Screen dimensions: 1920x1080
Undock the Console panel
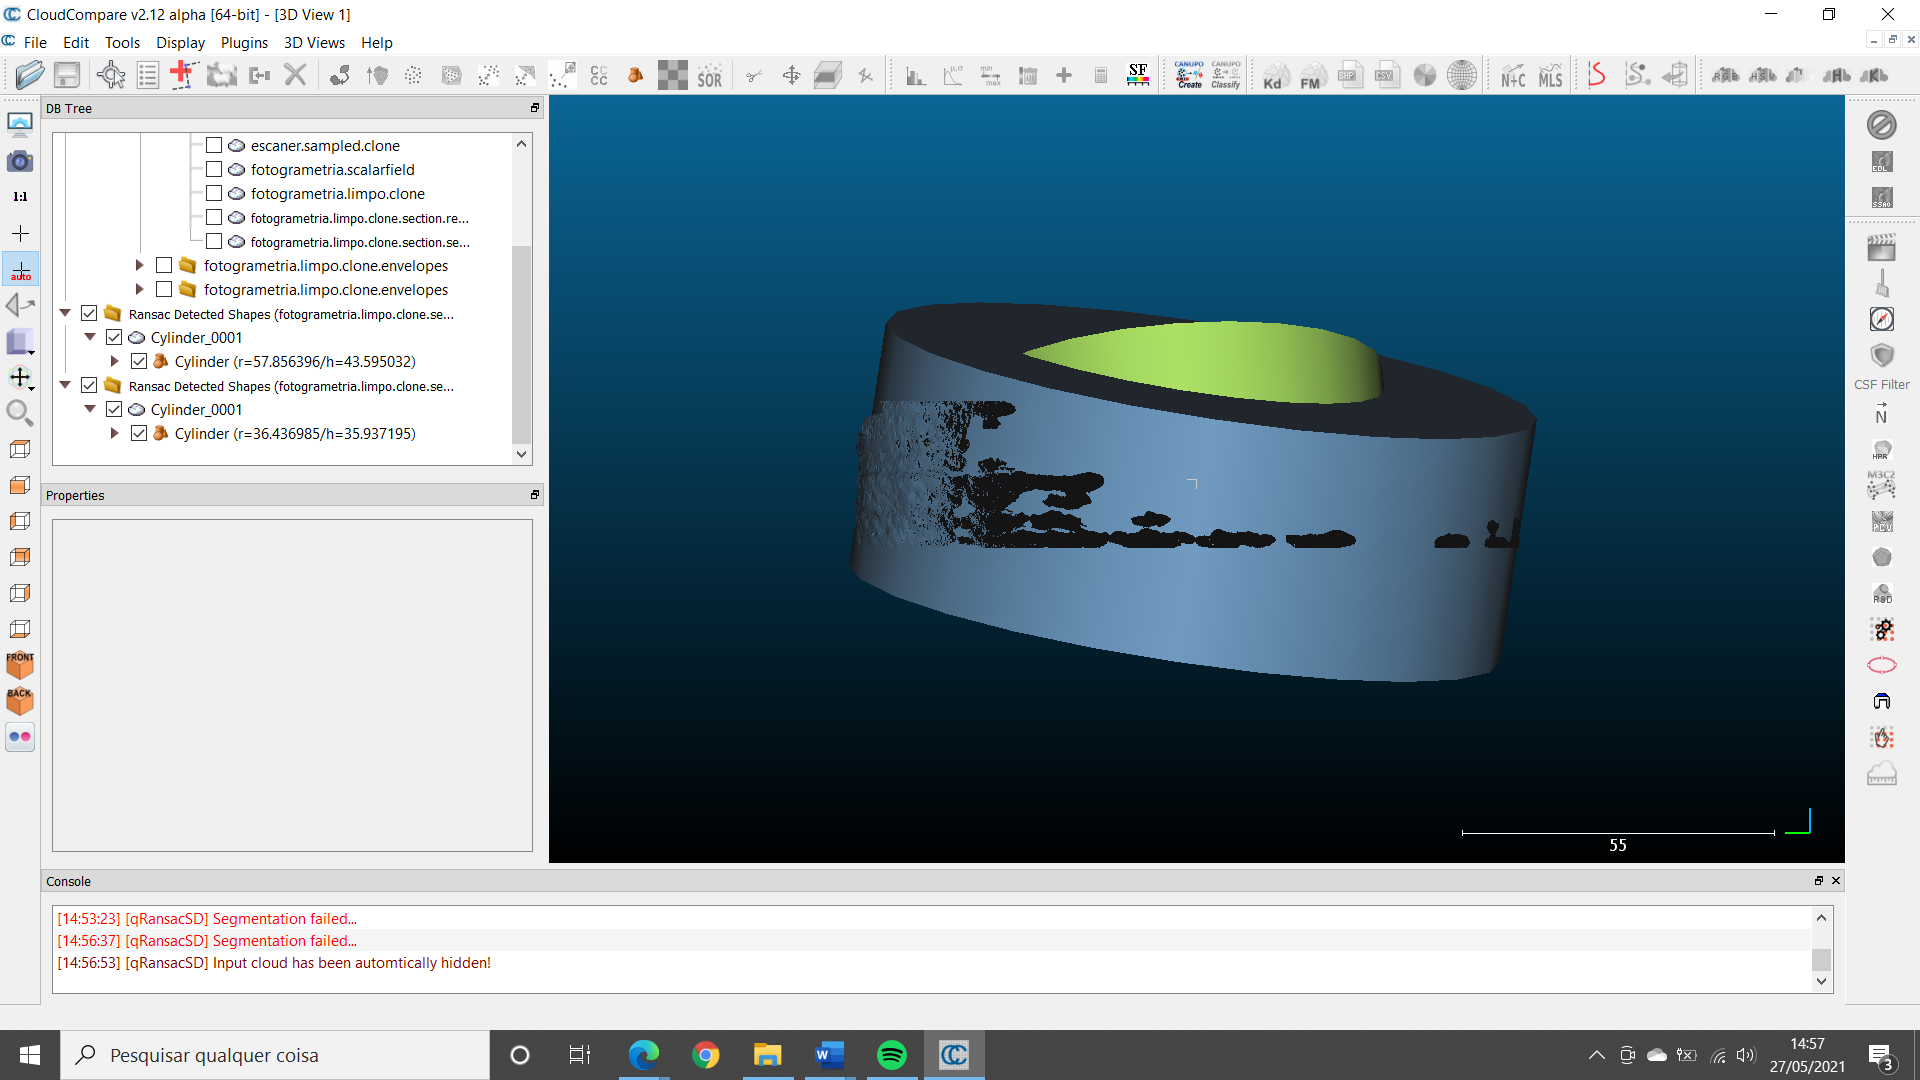[1818, 881]
